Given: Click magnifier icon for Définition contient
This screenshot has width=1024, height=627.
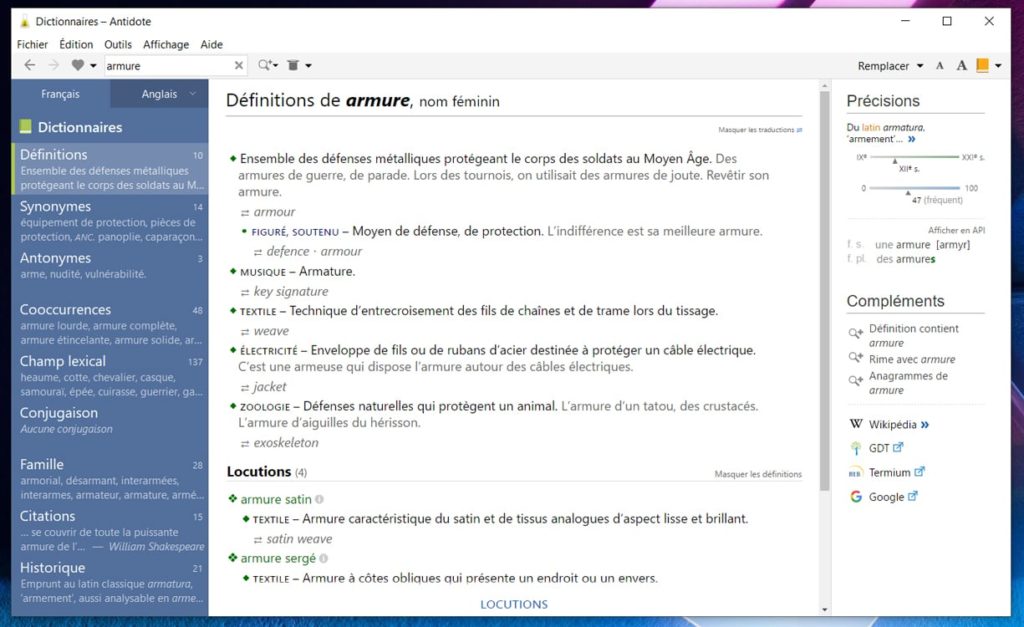Looking at the screenshot, I should tap(855, 333).
